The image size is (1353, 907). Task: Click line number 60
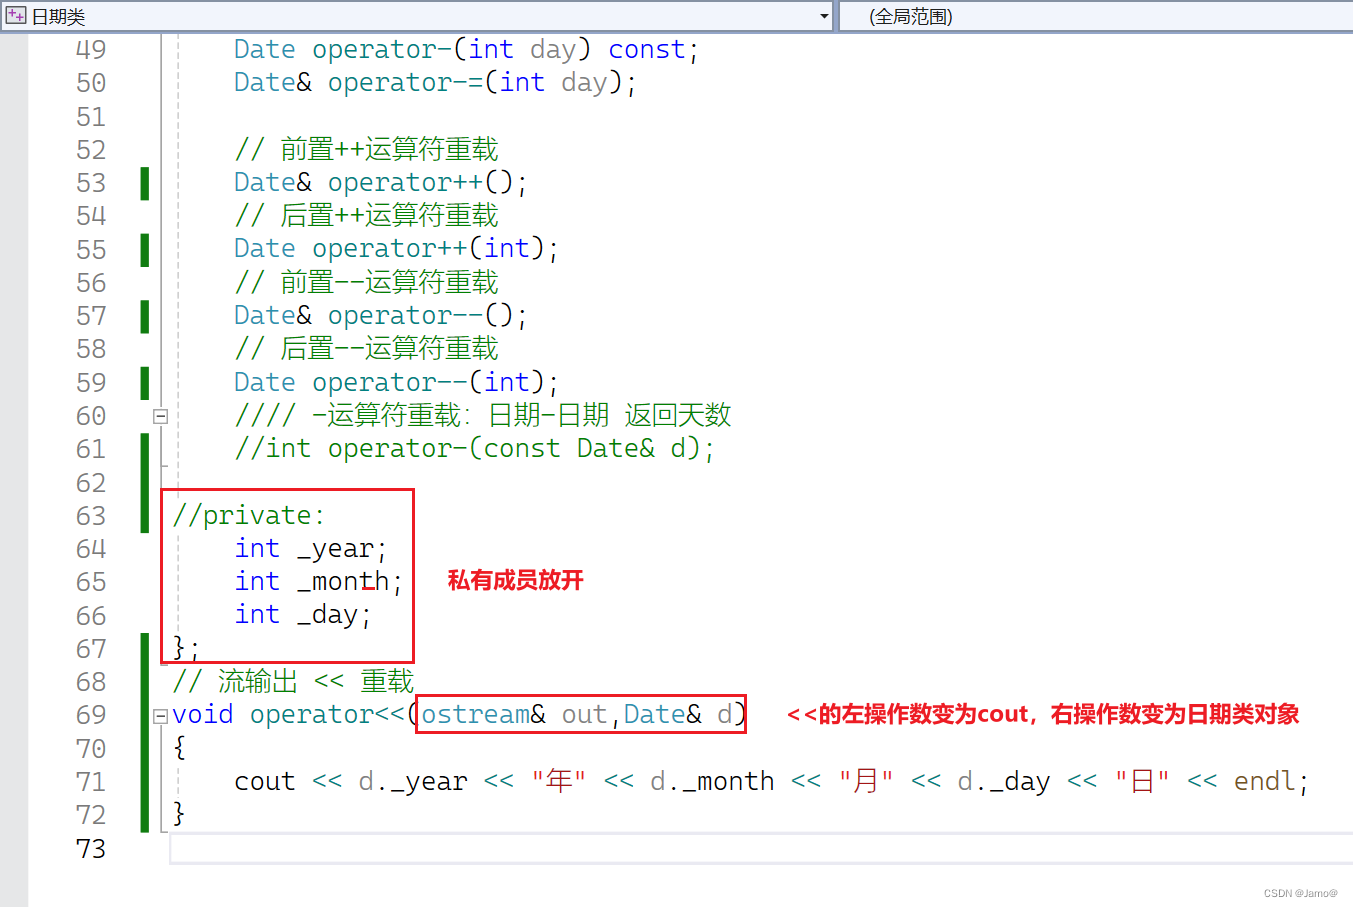[x=90, y=416]
